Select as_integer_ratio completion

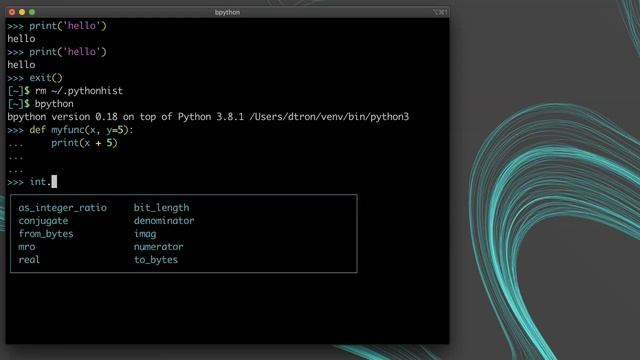[62, 208]
